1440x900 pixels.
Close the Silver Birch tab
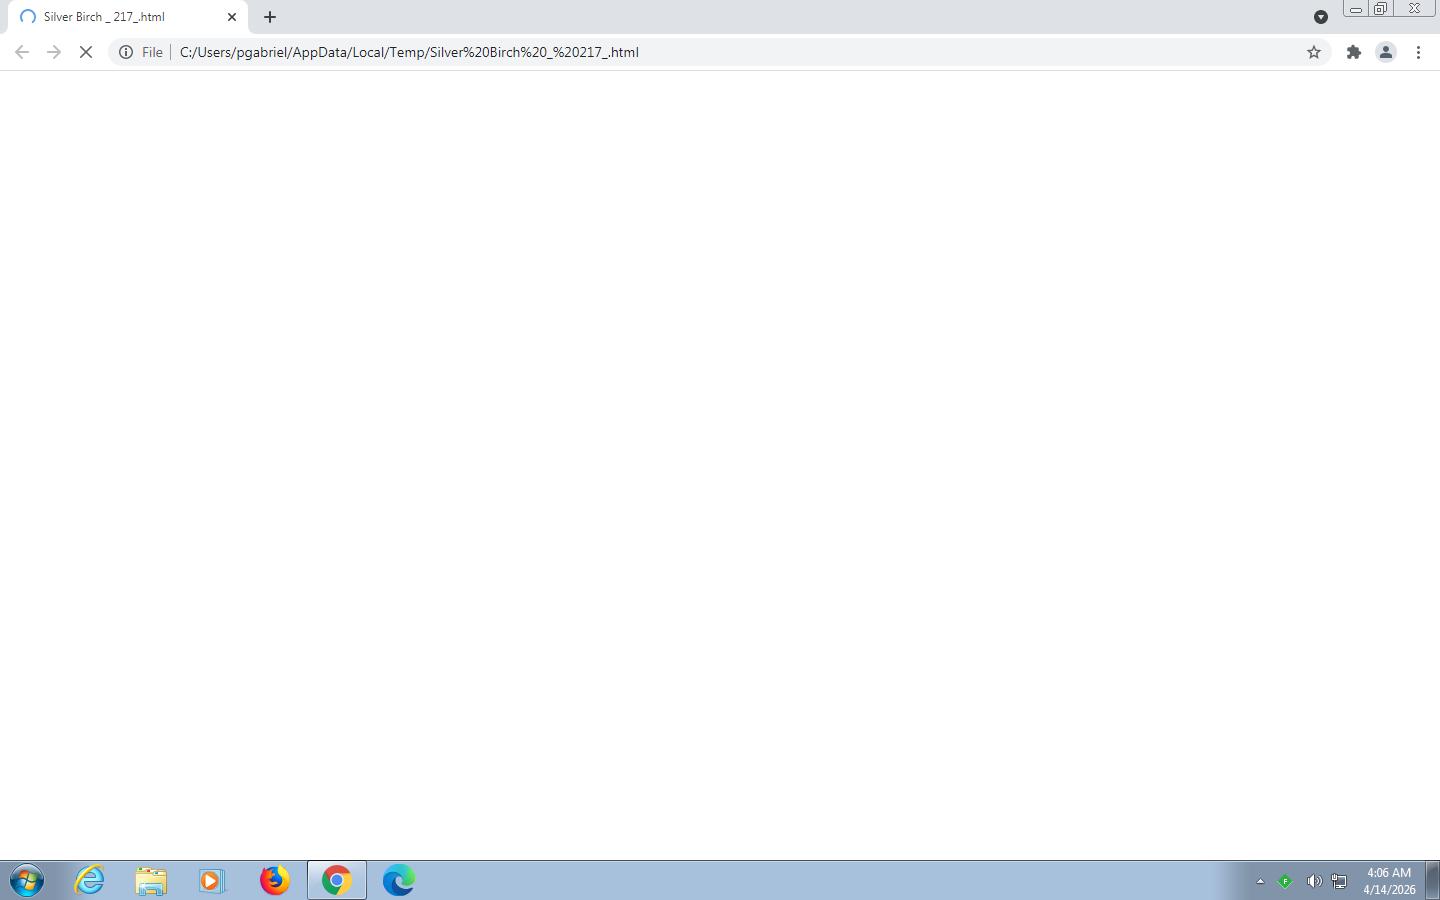232,17
